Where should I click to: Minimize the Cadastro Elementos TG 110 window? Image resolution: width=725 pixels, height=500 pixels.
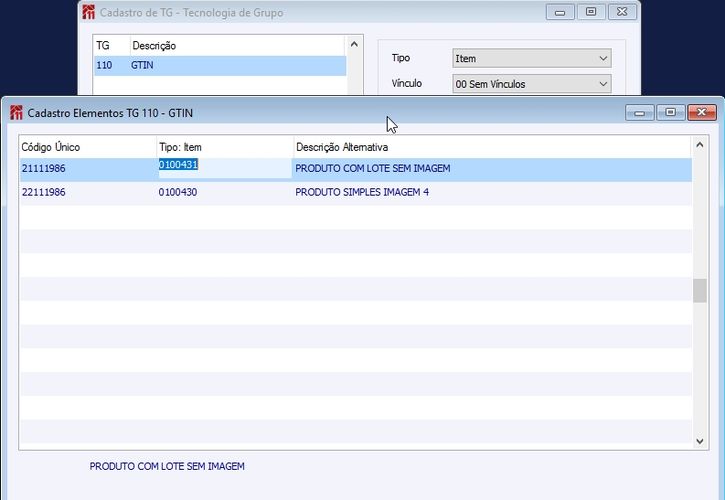[x=639, y=112]
